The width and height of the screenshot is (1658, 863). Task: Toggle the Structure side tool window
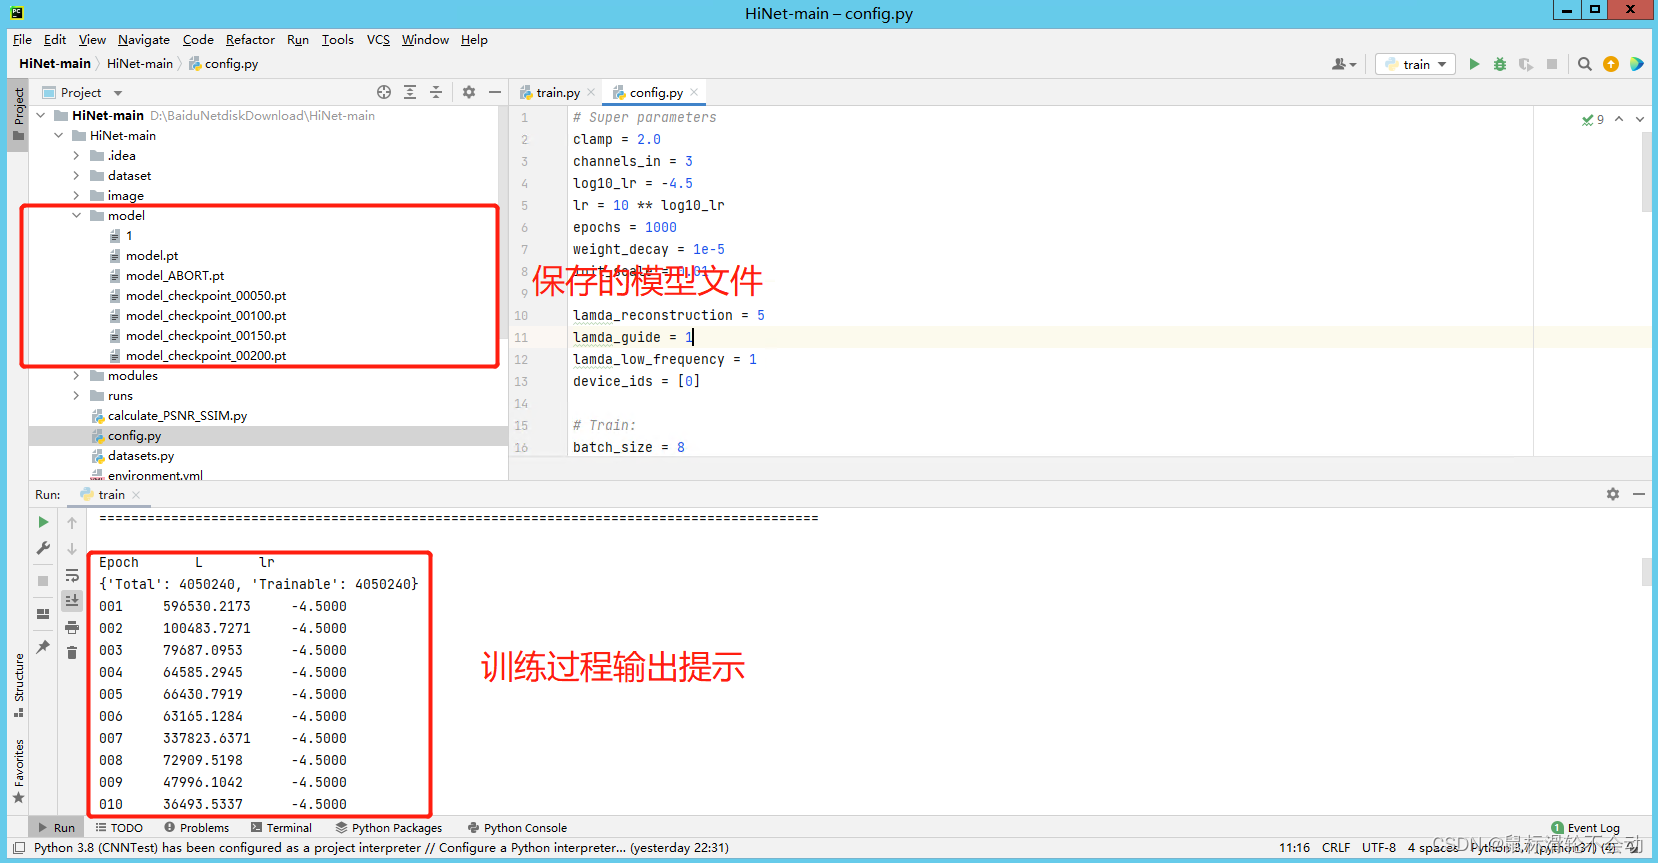pyautogui.click(x=18, y=685)
